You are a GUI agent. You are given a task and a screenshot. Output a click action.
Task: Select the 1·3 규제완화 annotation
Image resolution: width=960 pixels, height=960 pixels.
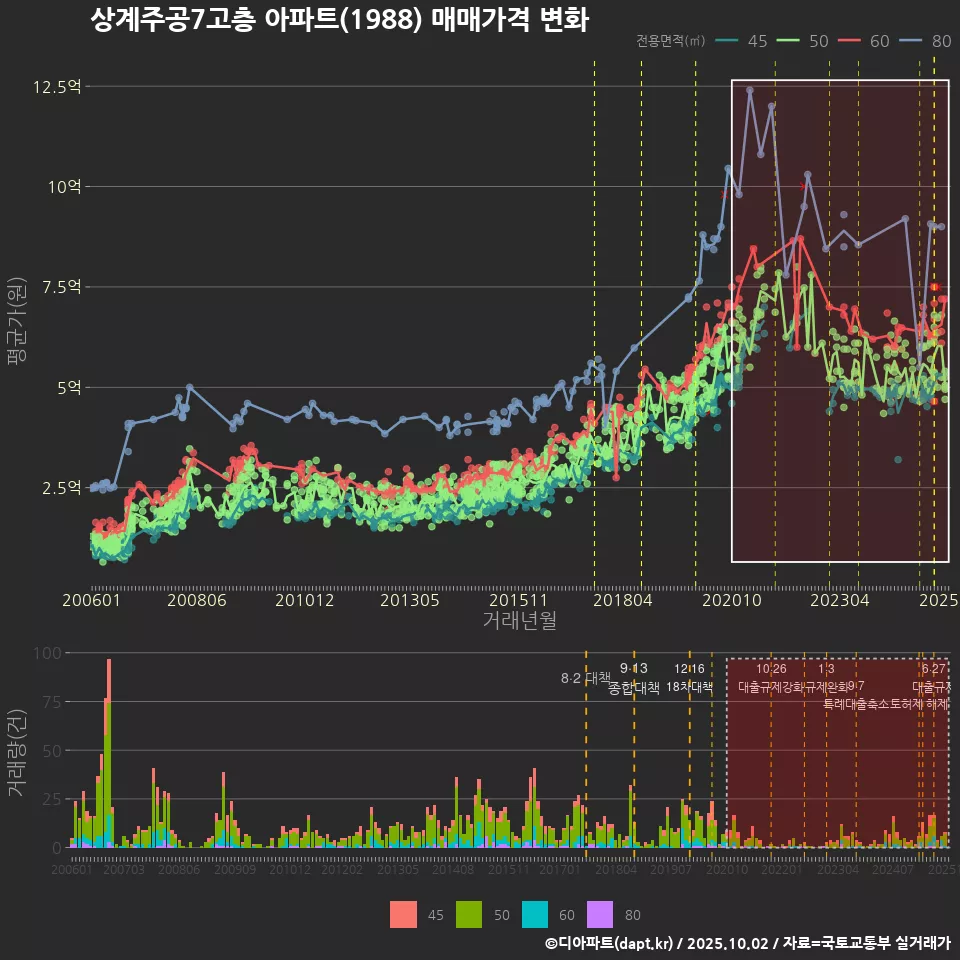click(826, 679)
